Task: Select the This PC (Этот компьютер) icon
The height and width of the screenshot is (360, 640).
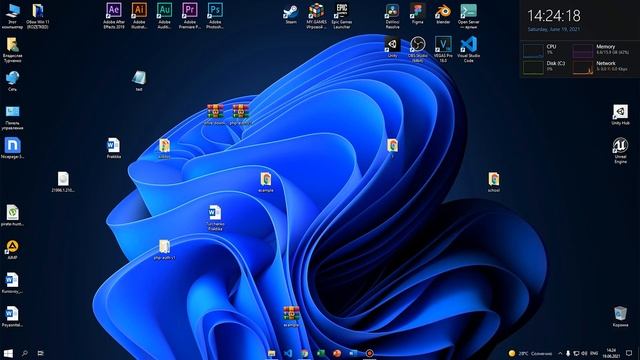Action: pyautogui.click(x=12, y=16)
